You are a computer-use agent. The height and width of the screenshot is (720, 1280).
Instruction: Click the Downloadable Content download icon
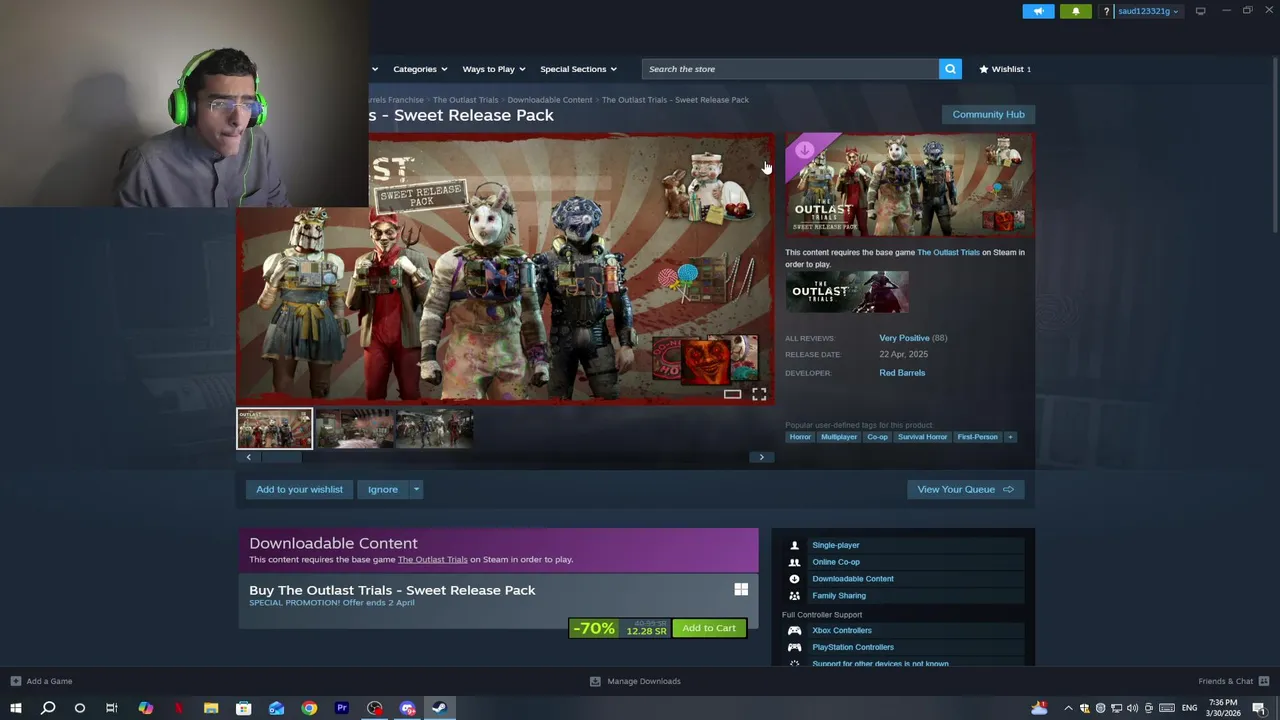pos(794,579)
